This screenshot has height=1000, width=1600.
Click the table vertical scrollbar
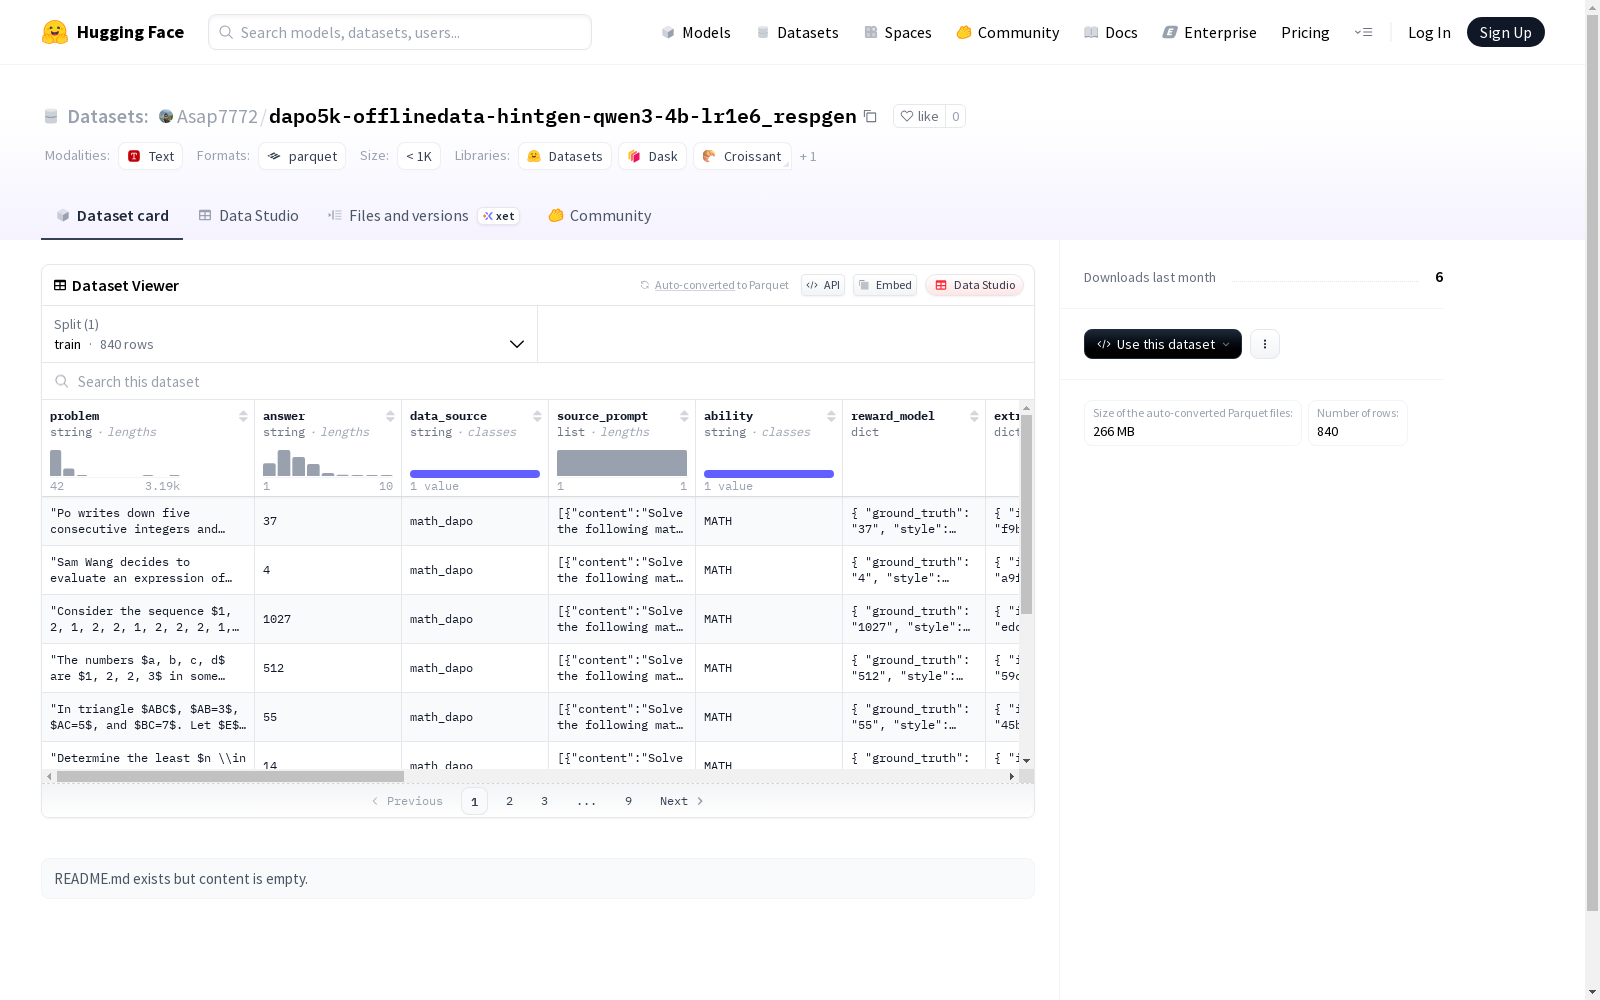tap(1027, 514)
